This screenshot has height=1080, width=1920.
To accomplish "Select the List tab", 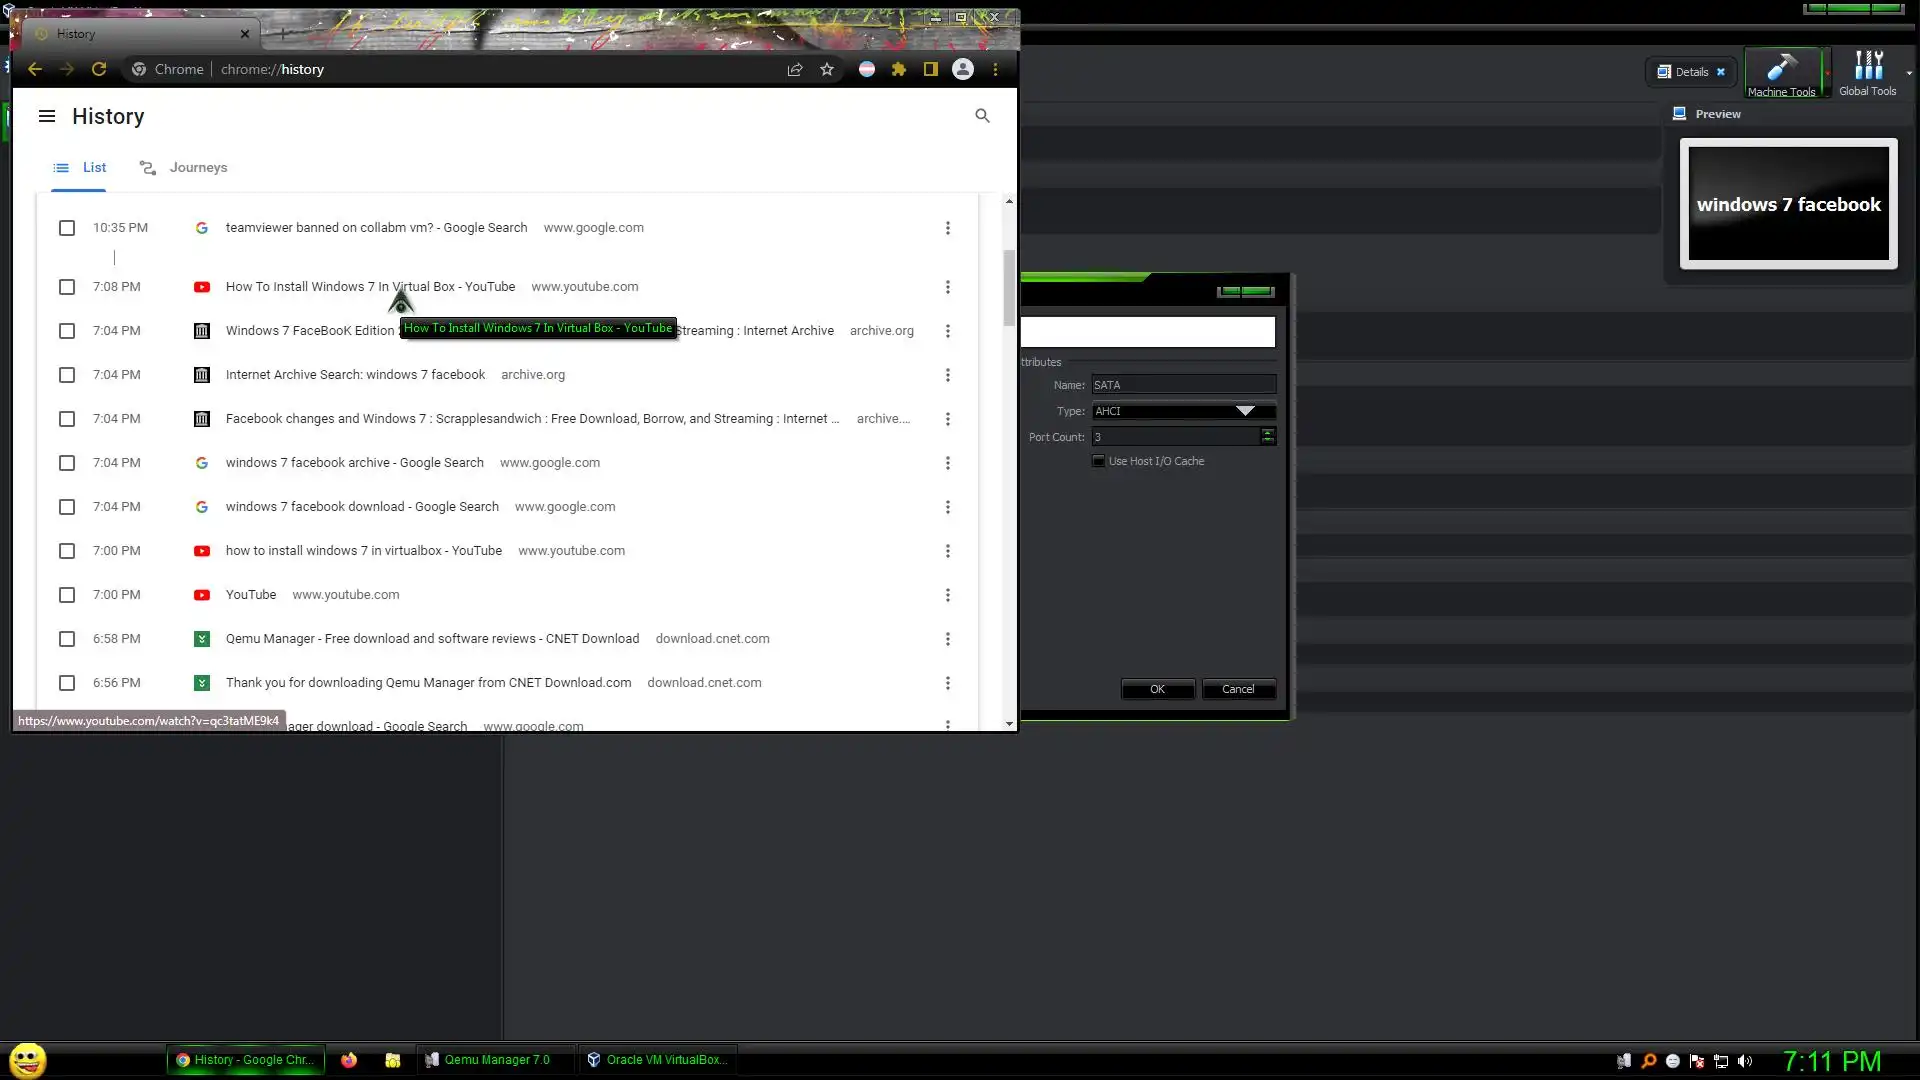I will [x=80, y=167].
